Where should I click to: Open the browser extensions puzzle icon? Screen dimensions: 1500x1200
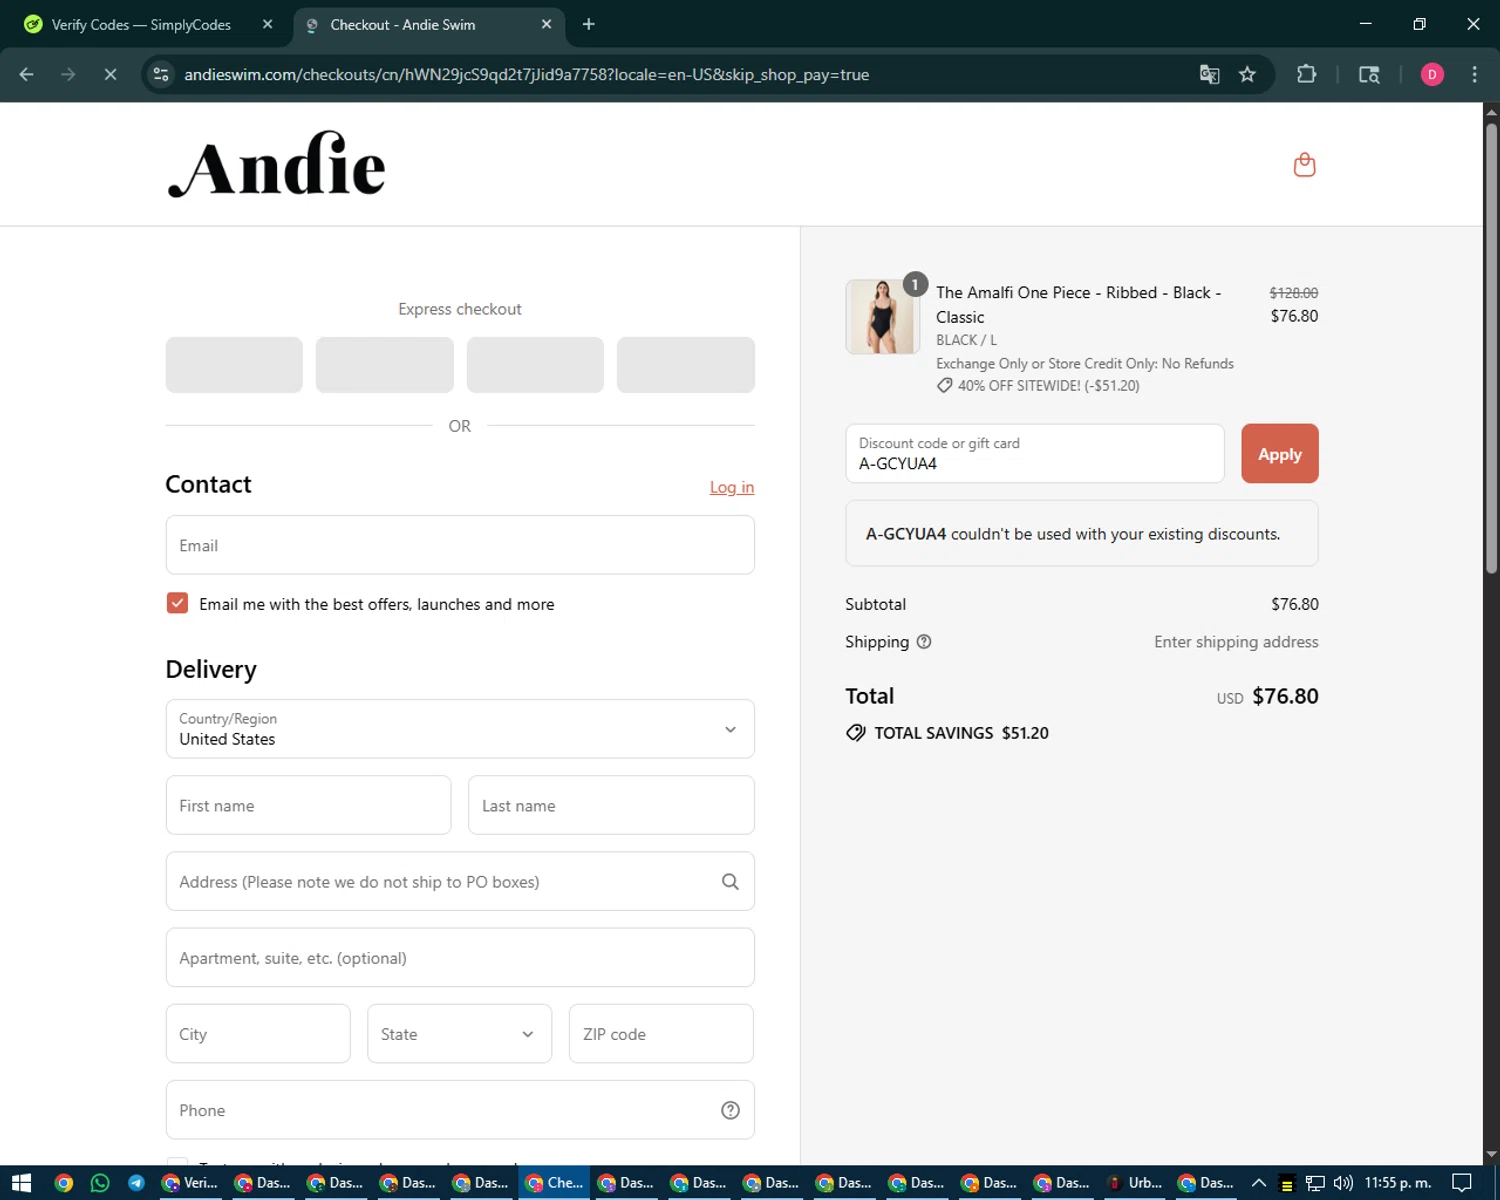click(1306, 74)
